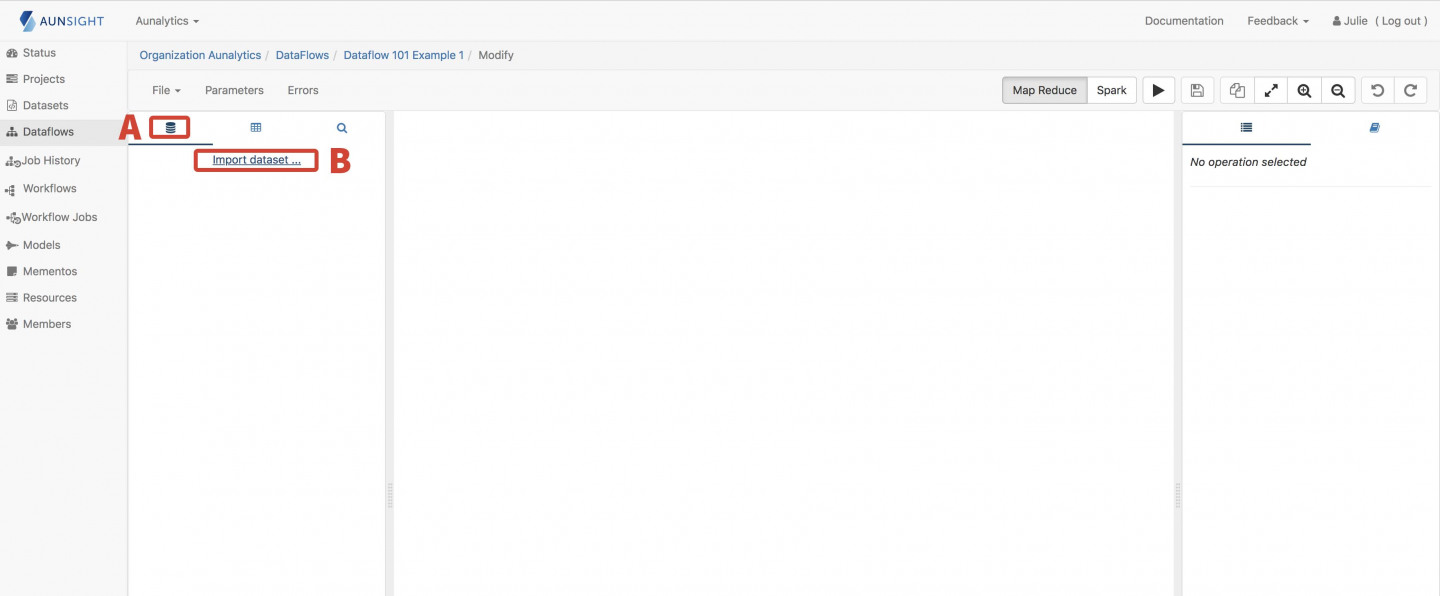Zoom out on the dataflow canvas

(x=1338, y=90)
